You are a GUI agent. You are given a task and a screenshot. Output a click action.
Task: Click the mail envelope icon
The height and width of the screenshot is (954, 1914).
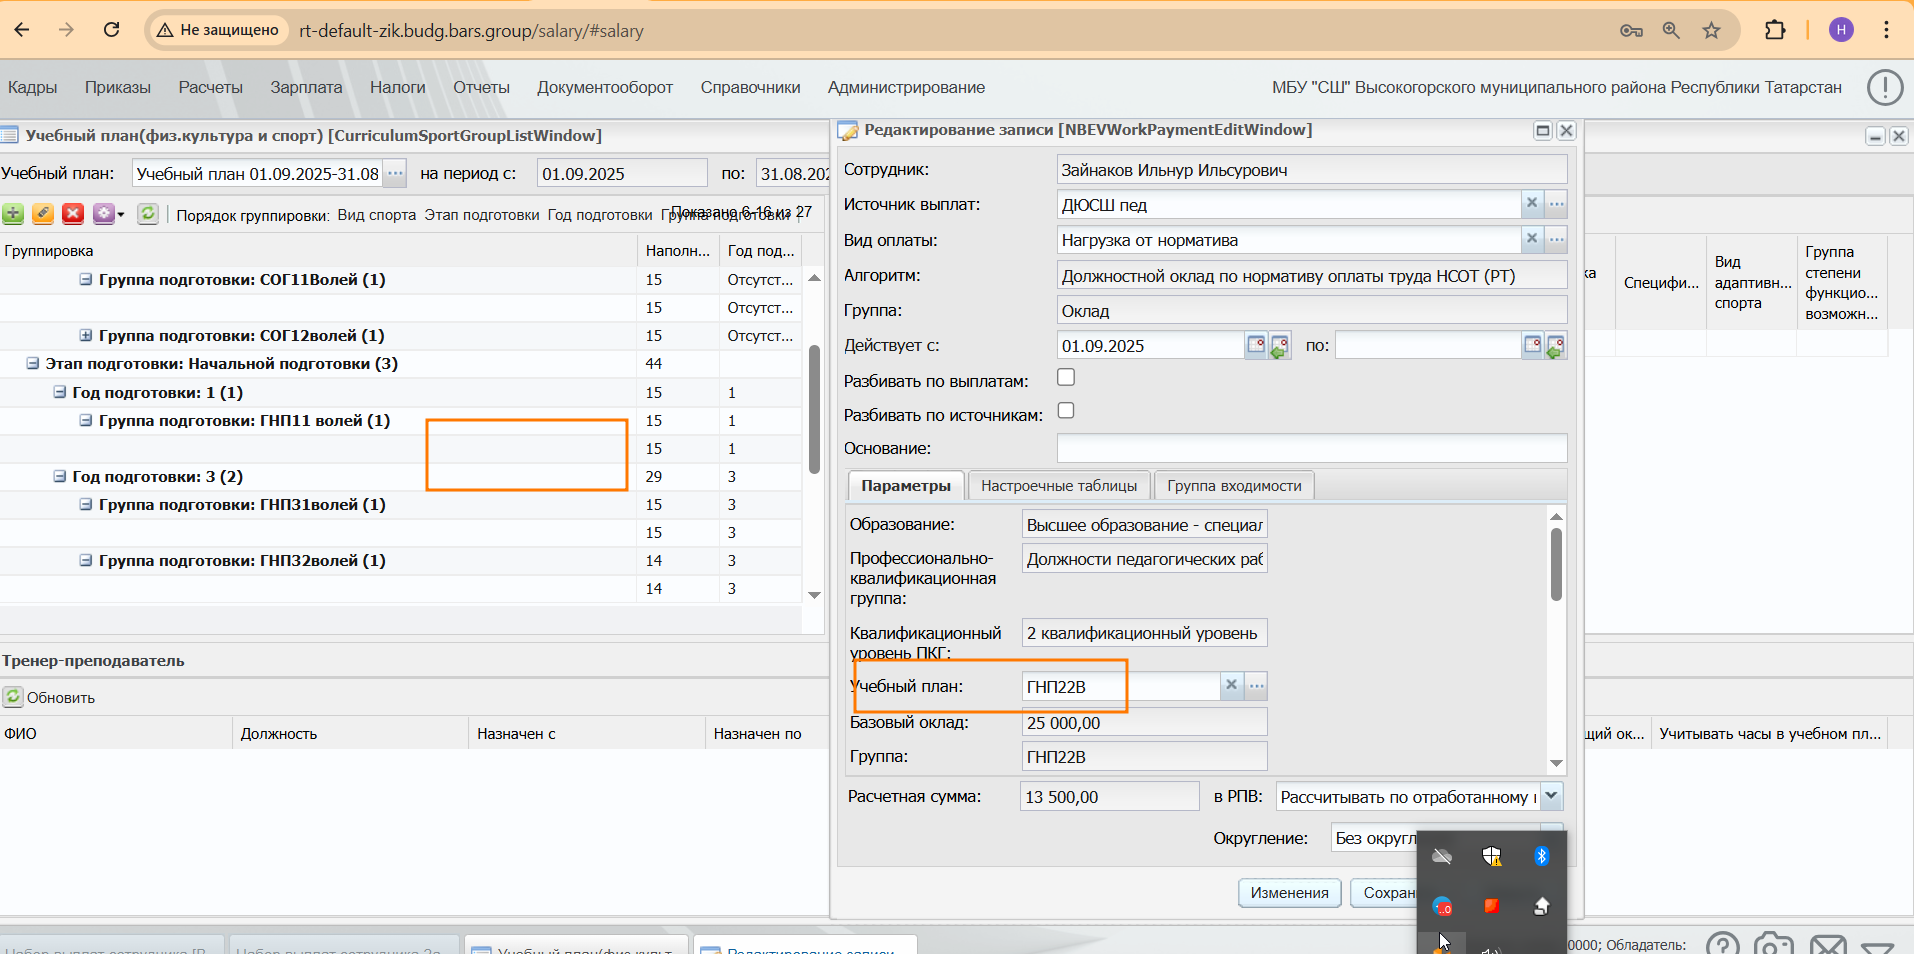pos(1828,945)
